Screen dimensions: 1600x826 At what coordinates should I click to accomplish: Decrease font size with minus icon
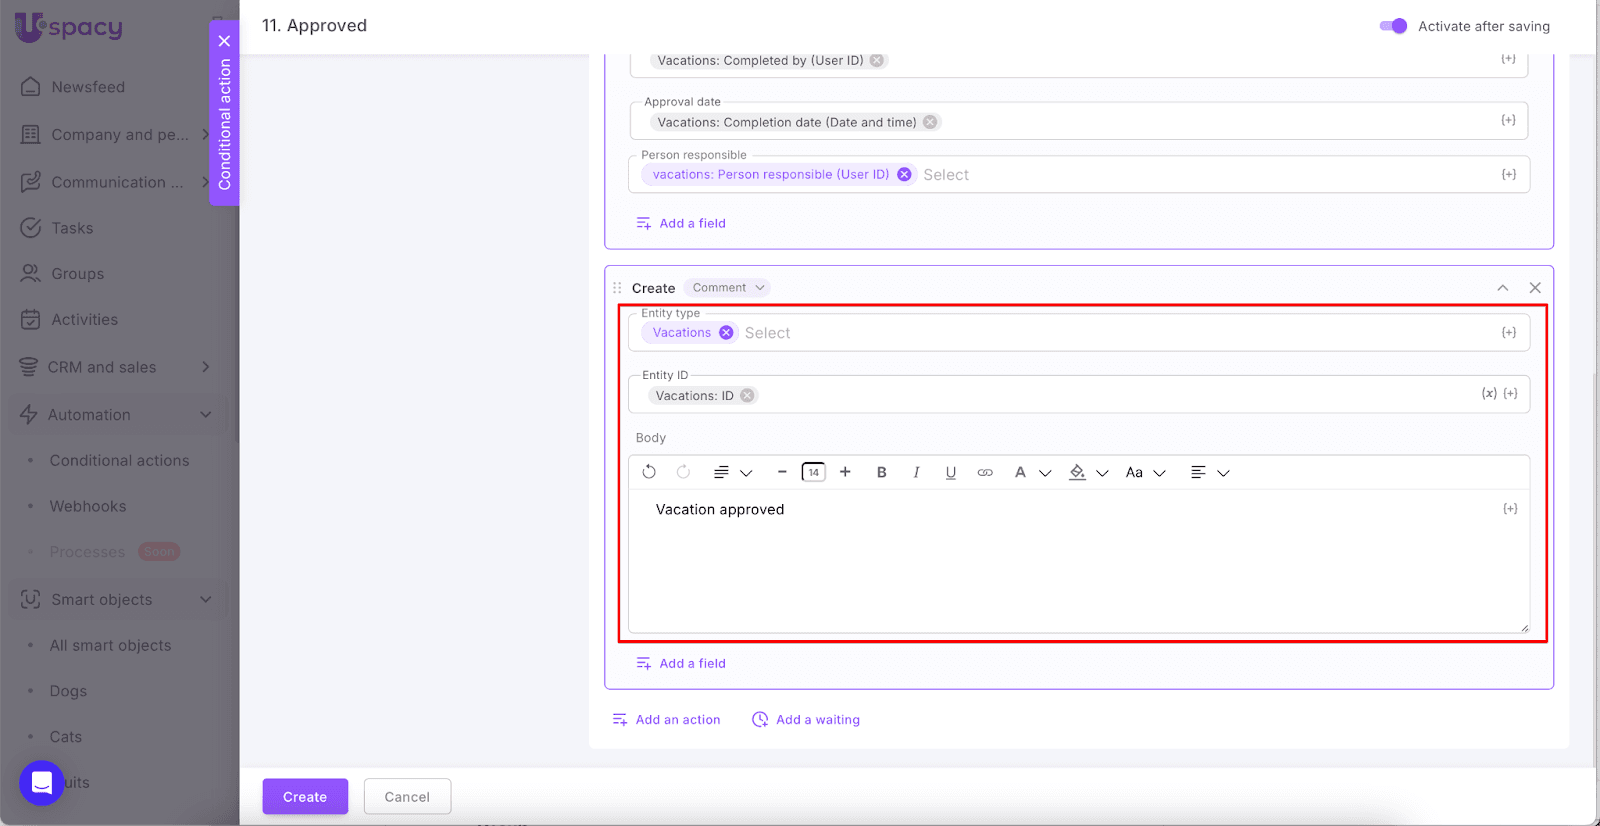coord(782,472)
